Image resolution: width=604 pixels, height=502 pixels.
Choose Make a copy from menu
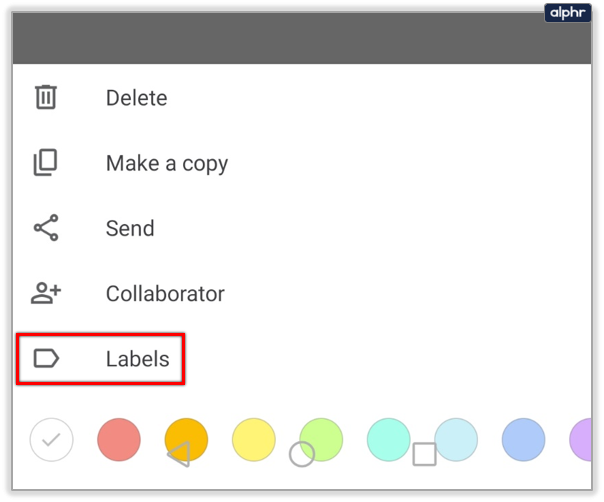(x=167, y=163)
